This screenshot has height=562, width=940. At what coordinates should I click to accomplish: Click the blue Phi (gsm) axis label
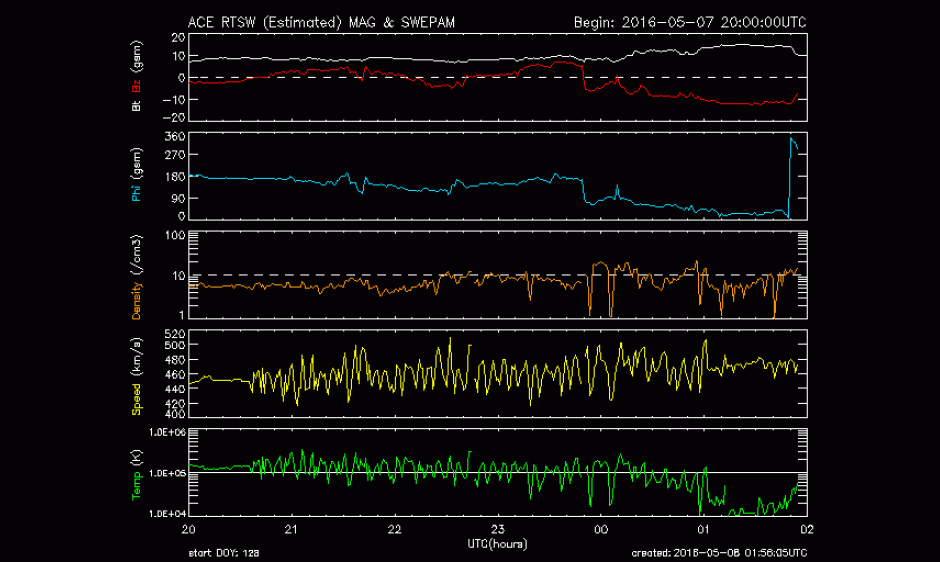(138, 175)
